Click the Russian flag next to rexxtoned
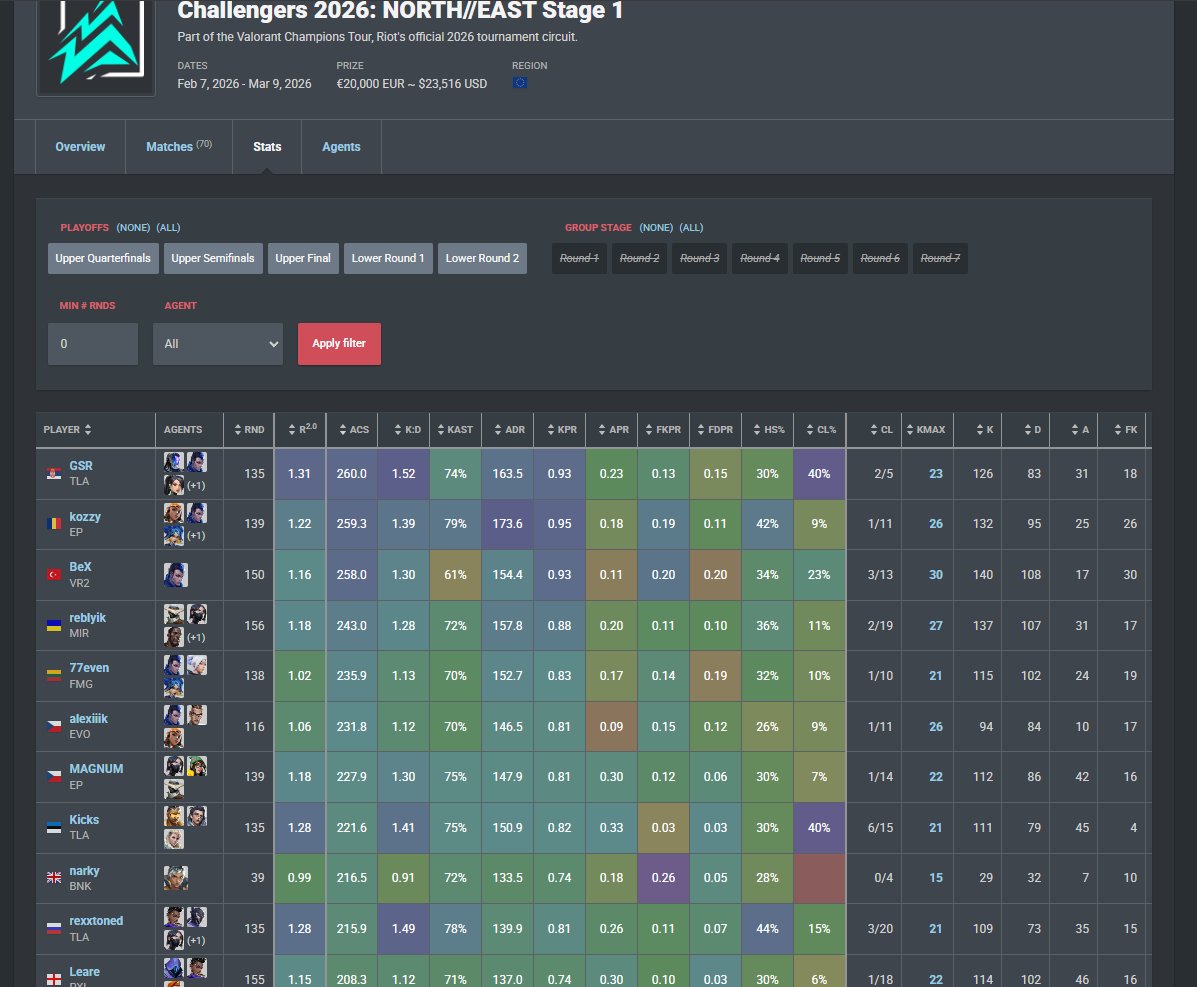 [53, 928]
